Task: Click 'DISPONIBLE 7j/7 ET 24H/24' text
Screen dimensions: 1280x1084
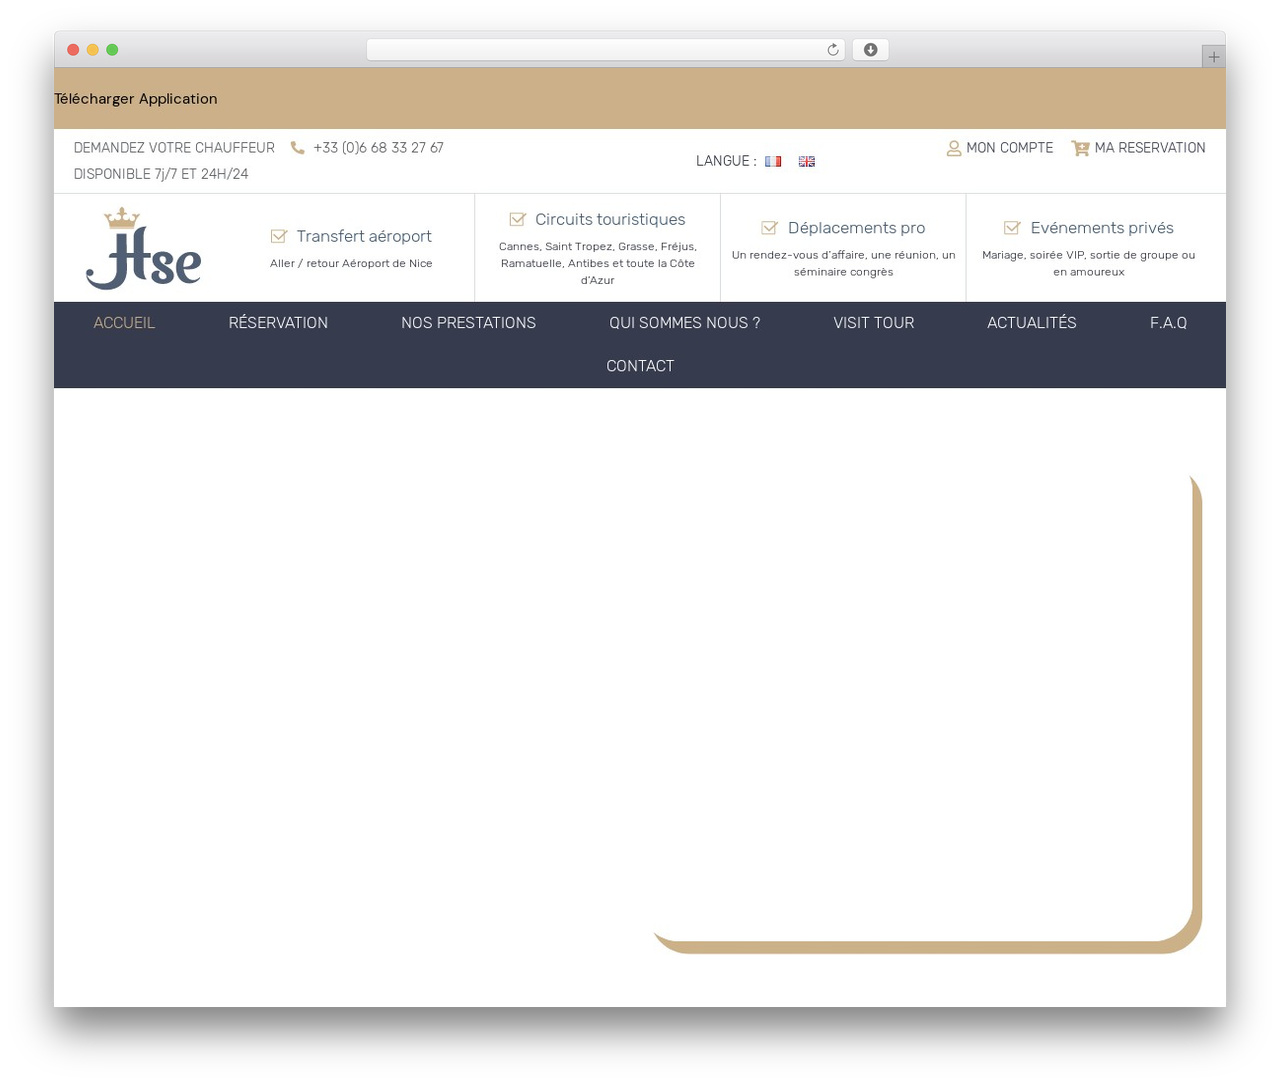Action: point(161,174)
